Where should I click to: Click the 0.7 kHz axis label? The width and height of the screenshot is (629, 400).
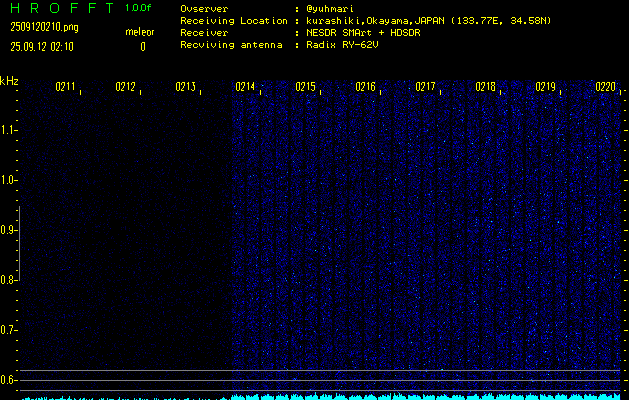[x=8, y=330]
